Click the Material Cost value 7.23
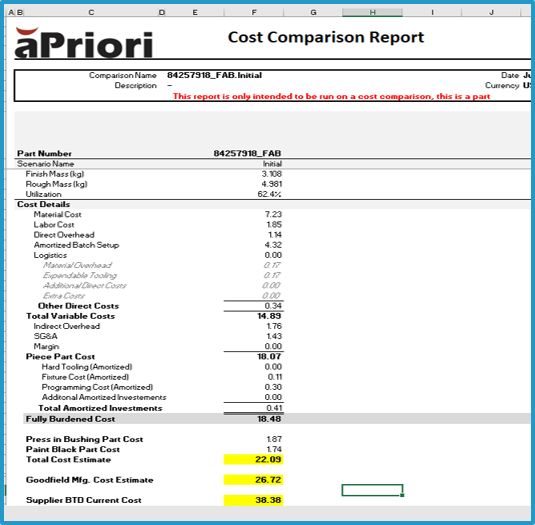535x525 pixels. 273,214
